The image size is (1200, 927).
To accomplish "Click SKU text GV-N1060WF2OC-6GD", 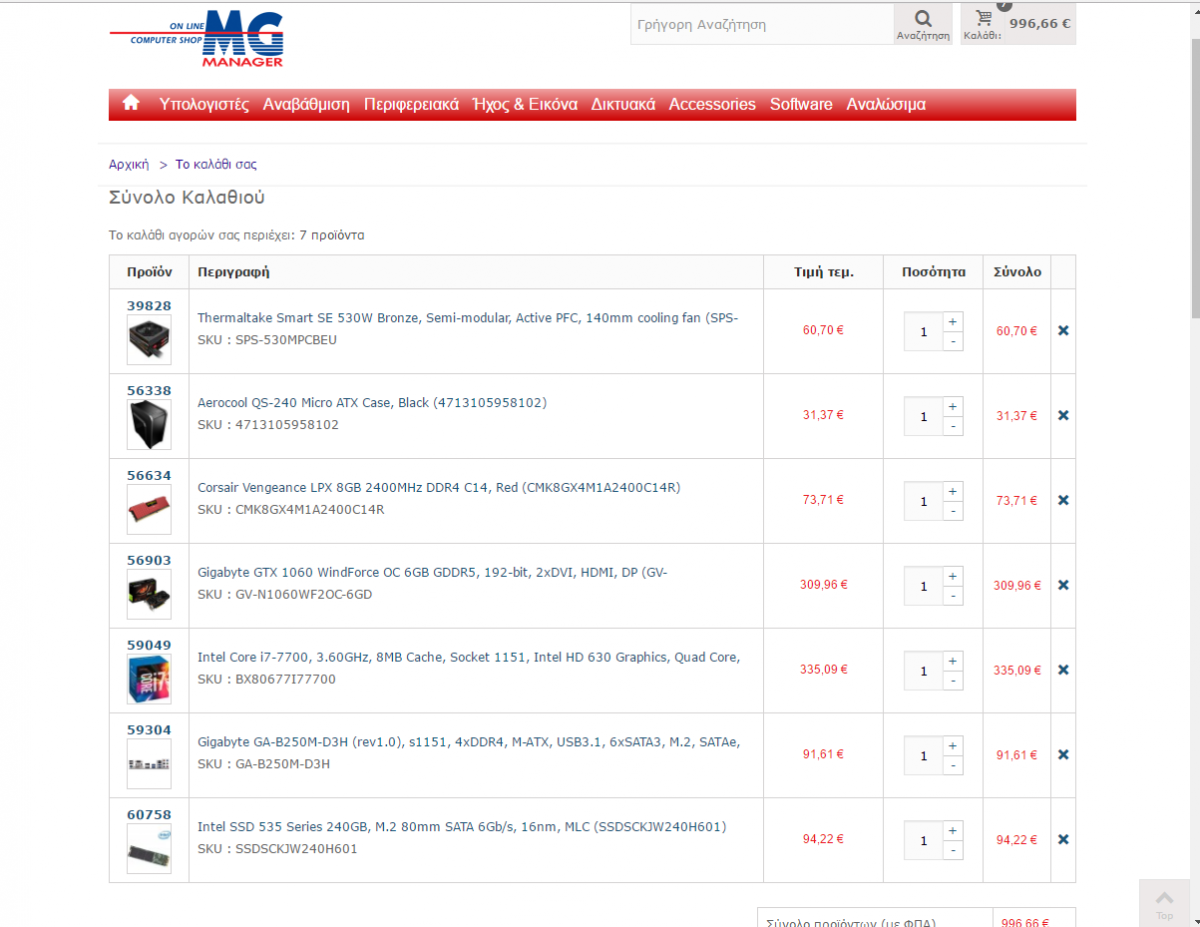I will [304, 594].
